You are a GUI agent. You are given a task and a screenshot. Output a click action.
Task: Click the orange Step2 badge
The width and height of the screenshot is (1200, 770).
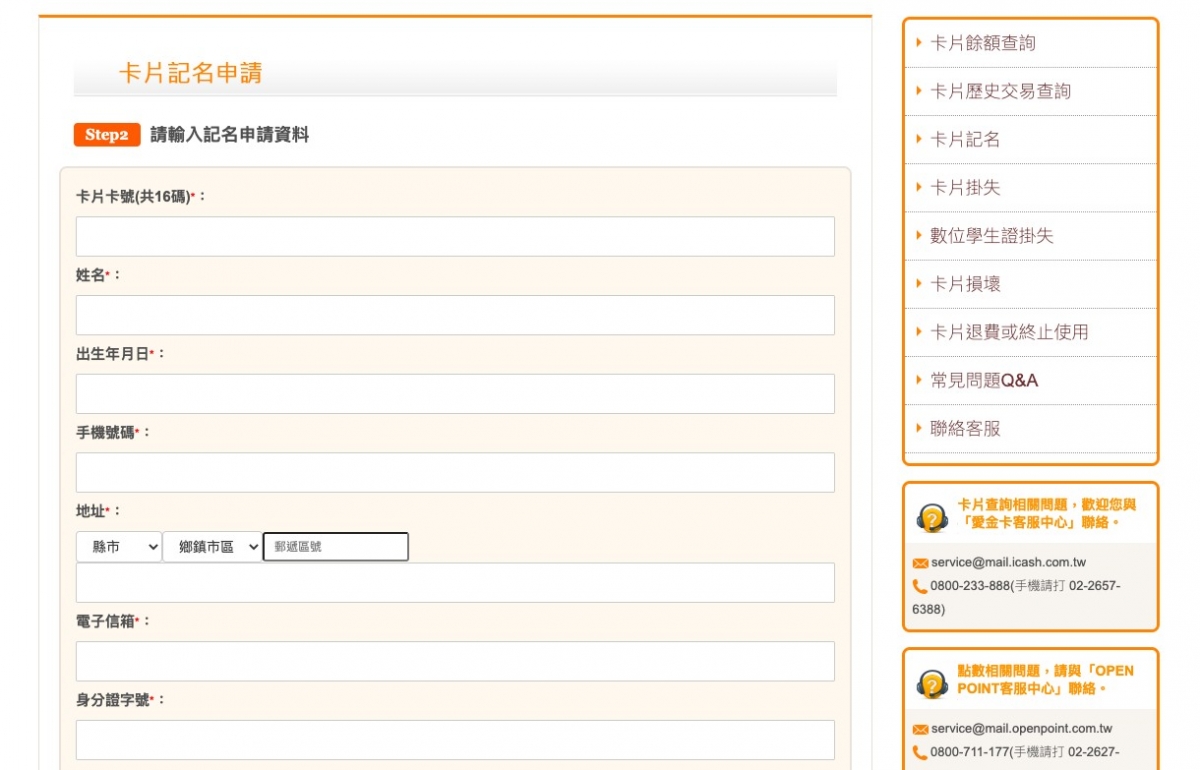point(107,135)
